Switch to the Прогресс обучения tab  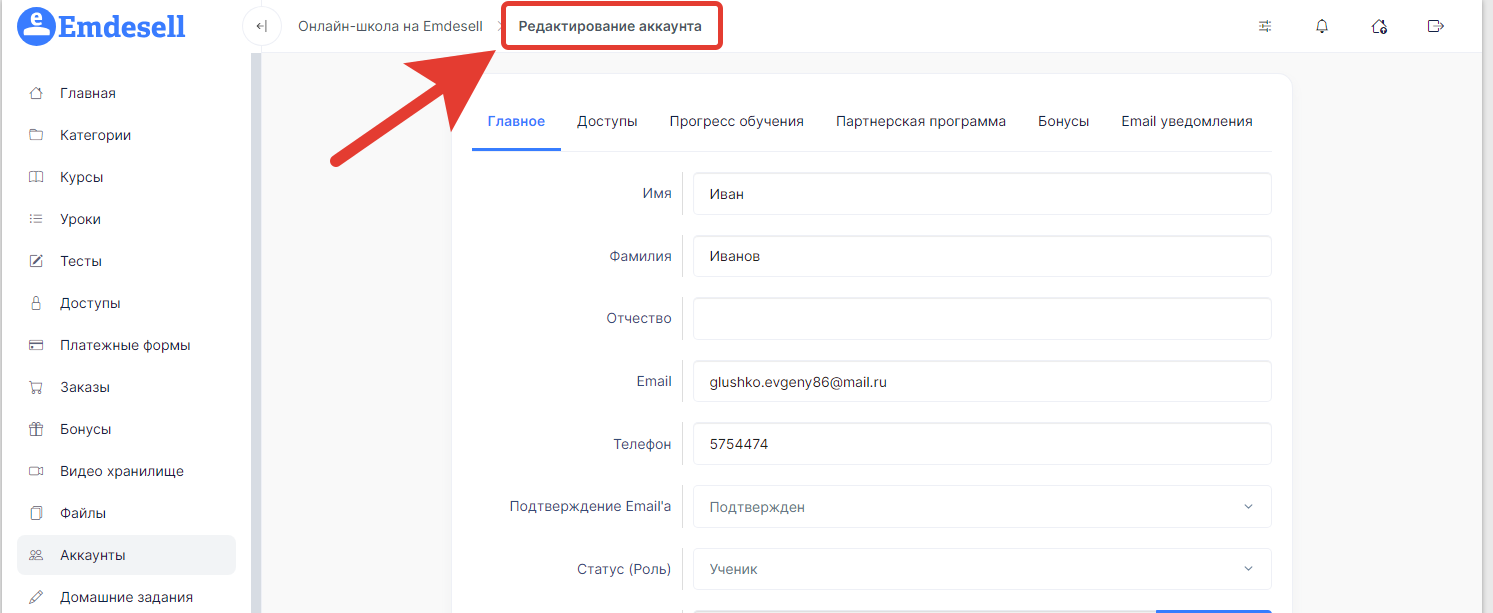736,121
